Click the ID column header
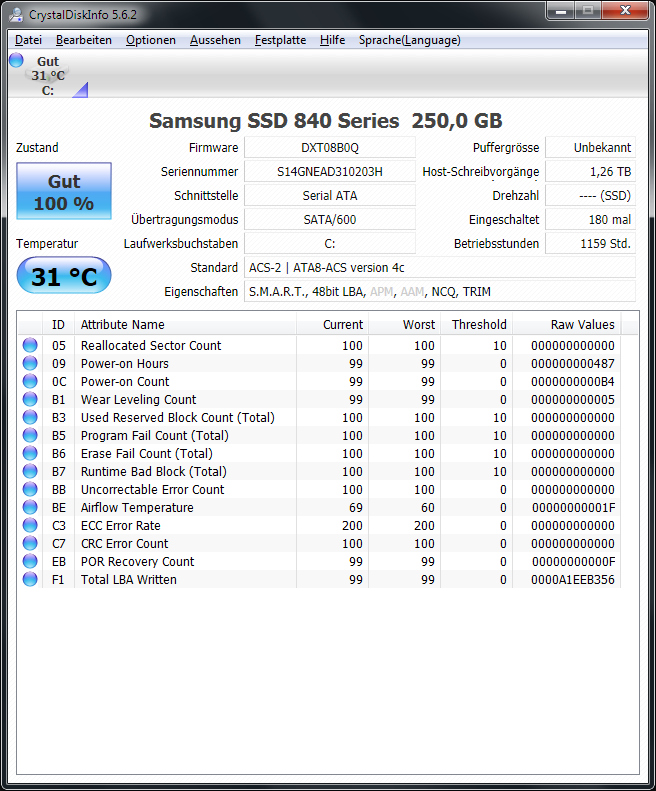Screen dimensions: 656x791 tap(59, 324)
